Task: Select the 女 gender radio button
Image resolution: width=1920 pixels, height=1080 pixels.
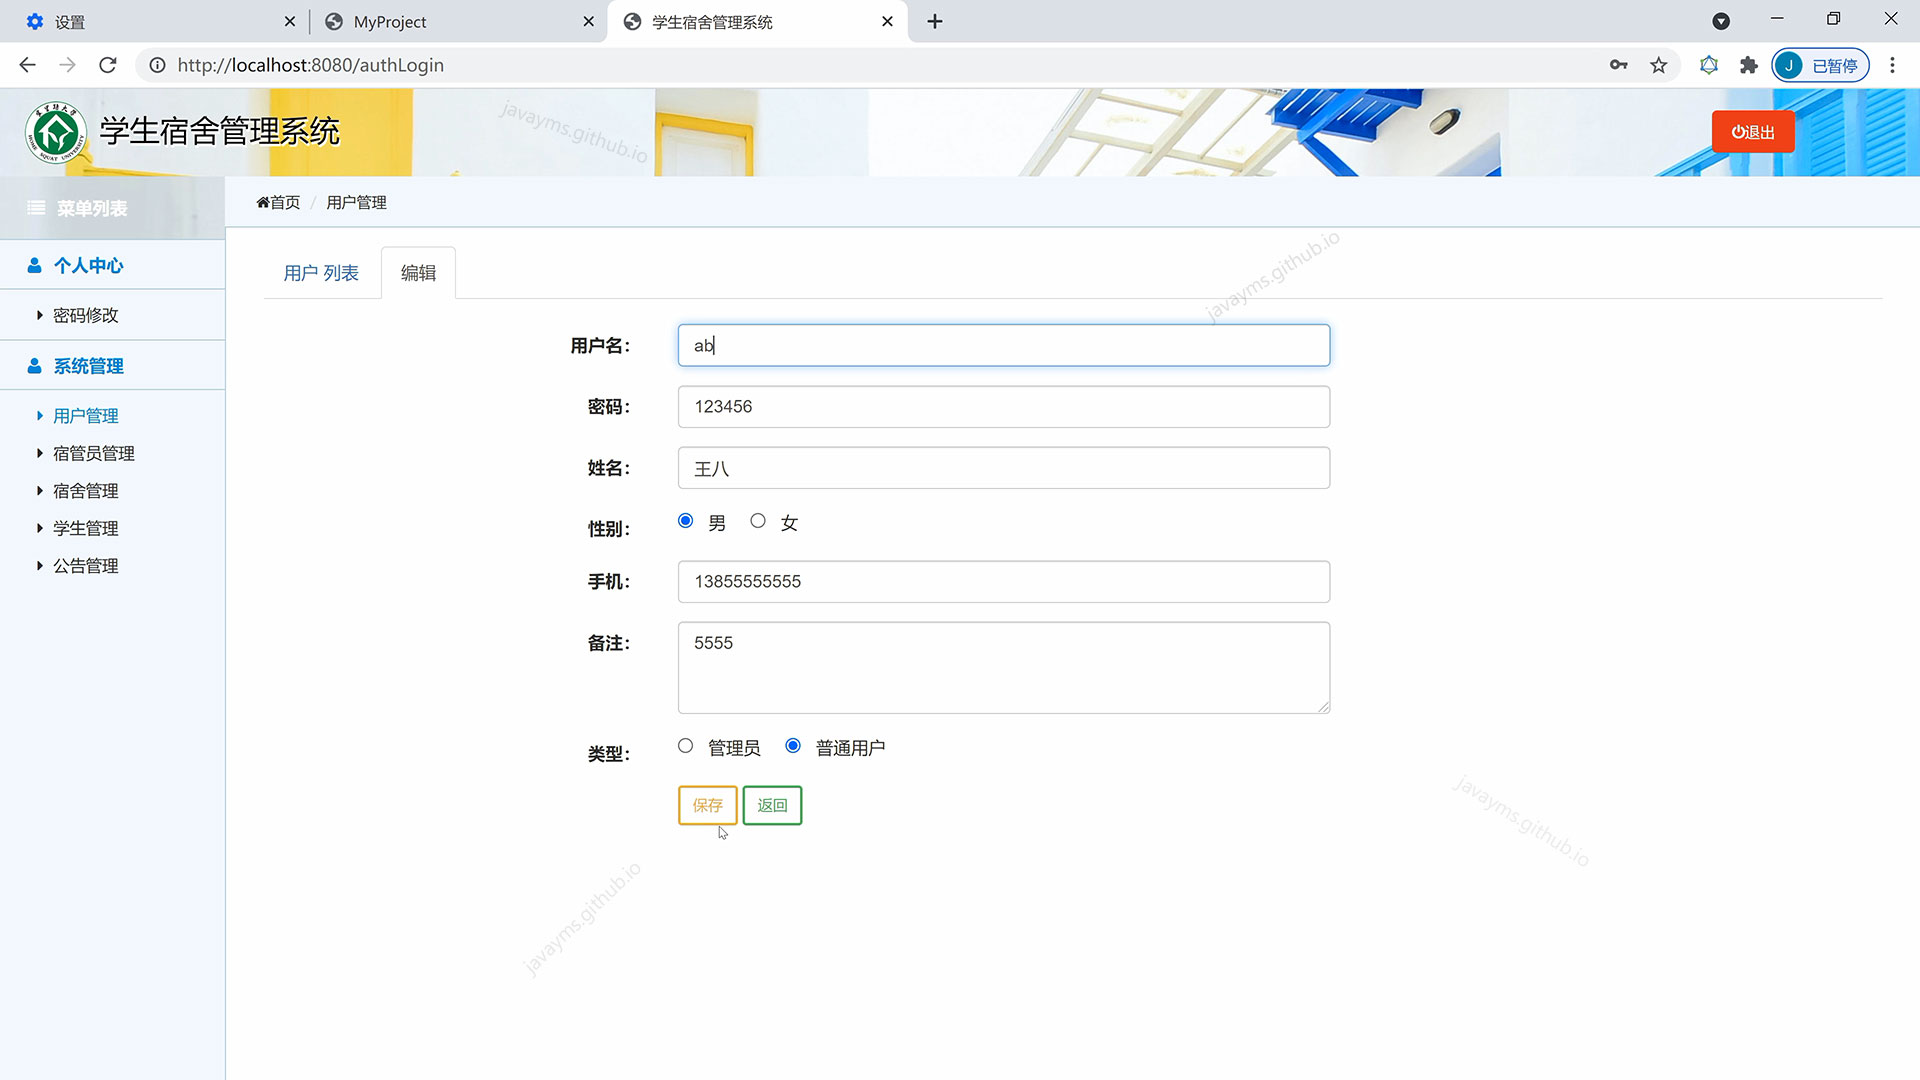Action: point(758,520)
